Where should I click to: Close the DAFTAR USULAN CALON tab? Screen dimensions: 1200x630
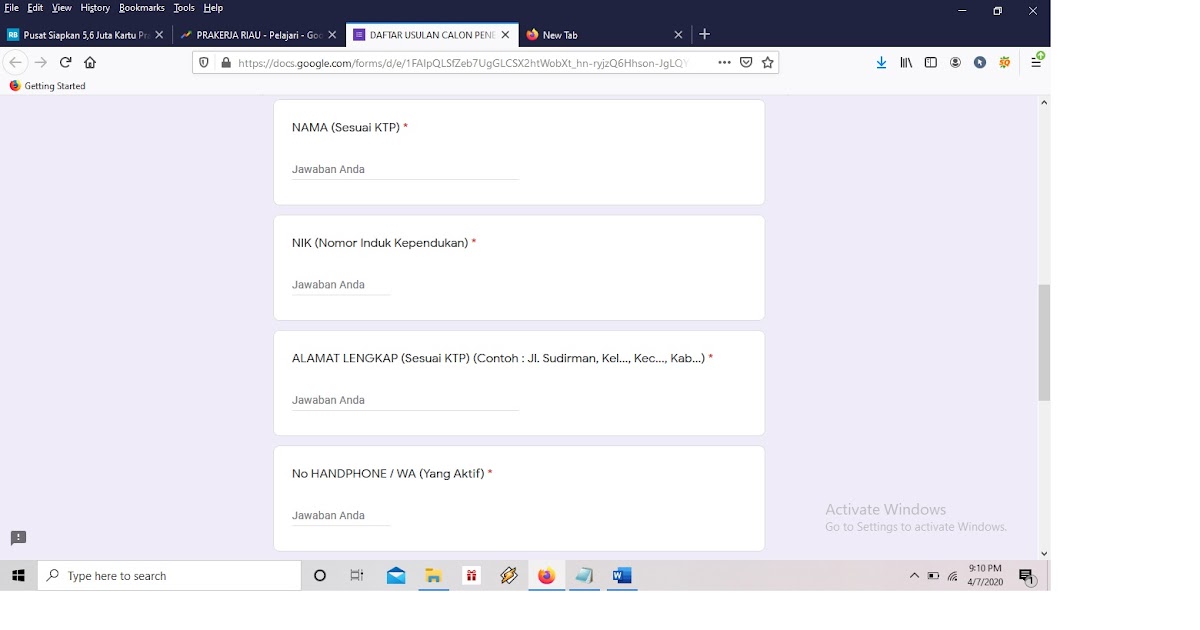click(x=505, y=35)
